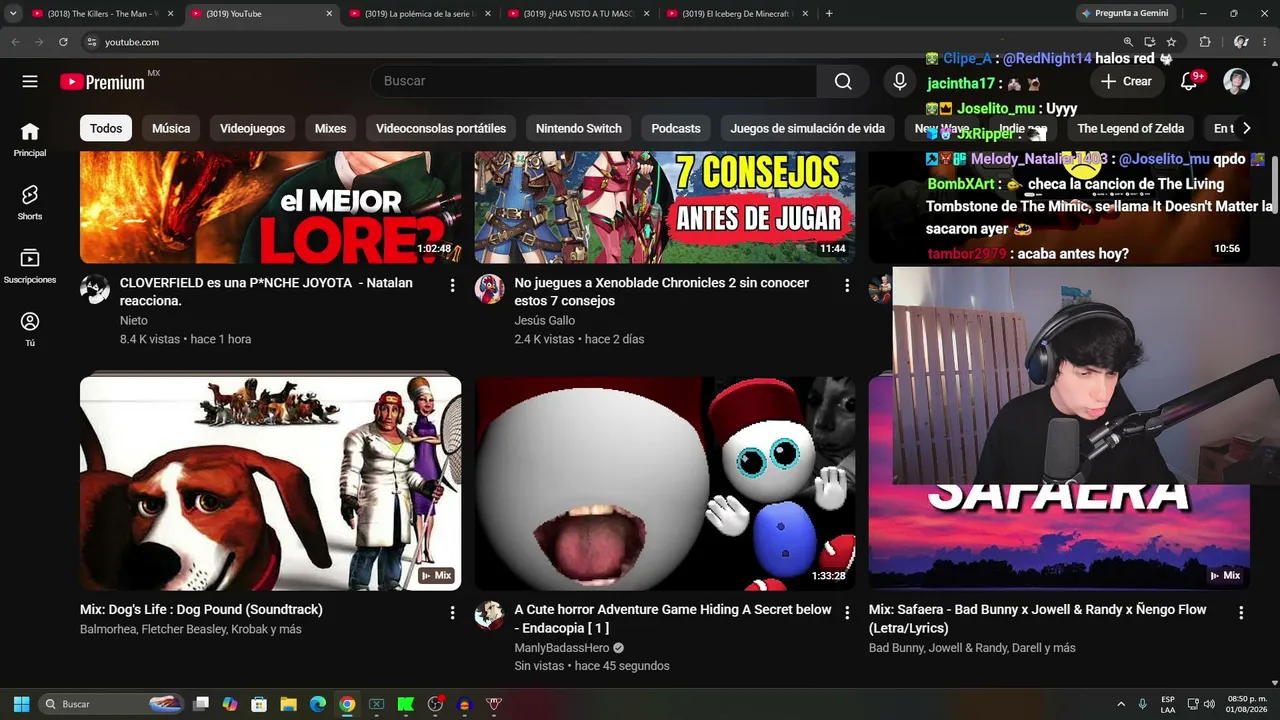
Task: Open Shorts from the sidebar
Action: pos(30,202)
